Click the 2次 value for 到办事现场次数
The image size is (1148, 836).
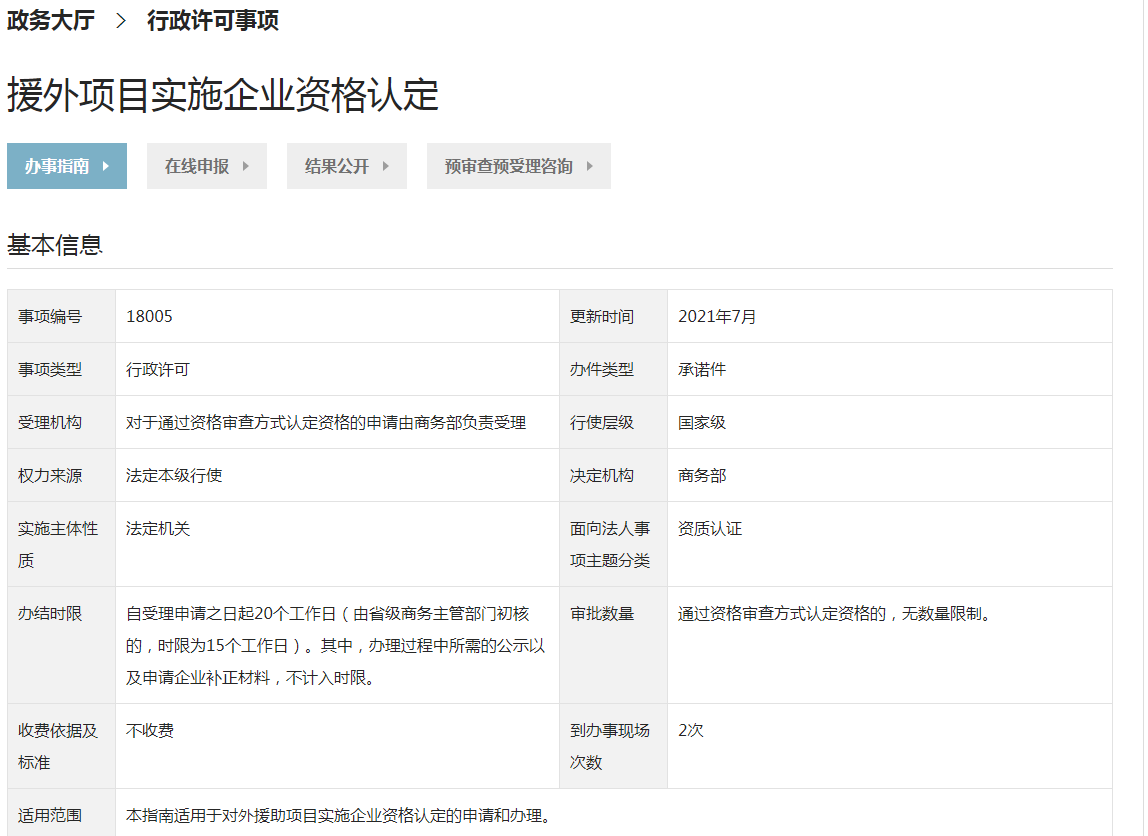691,731
